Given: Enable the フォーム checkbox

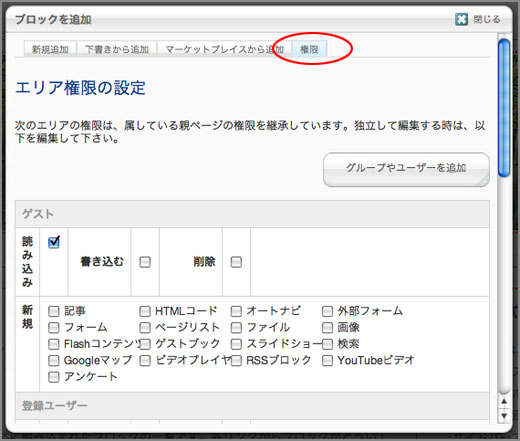Looking at the screenshot, I should point(54,328).
